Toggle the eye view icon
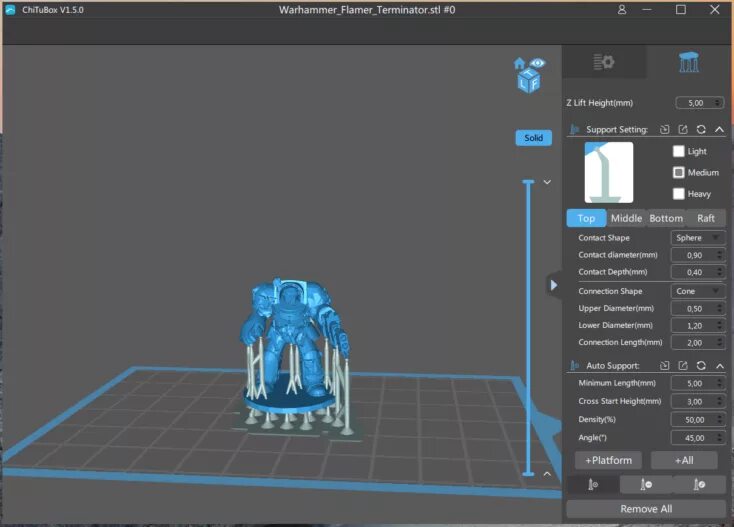 coord(537,63)
